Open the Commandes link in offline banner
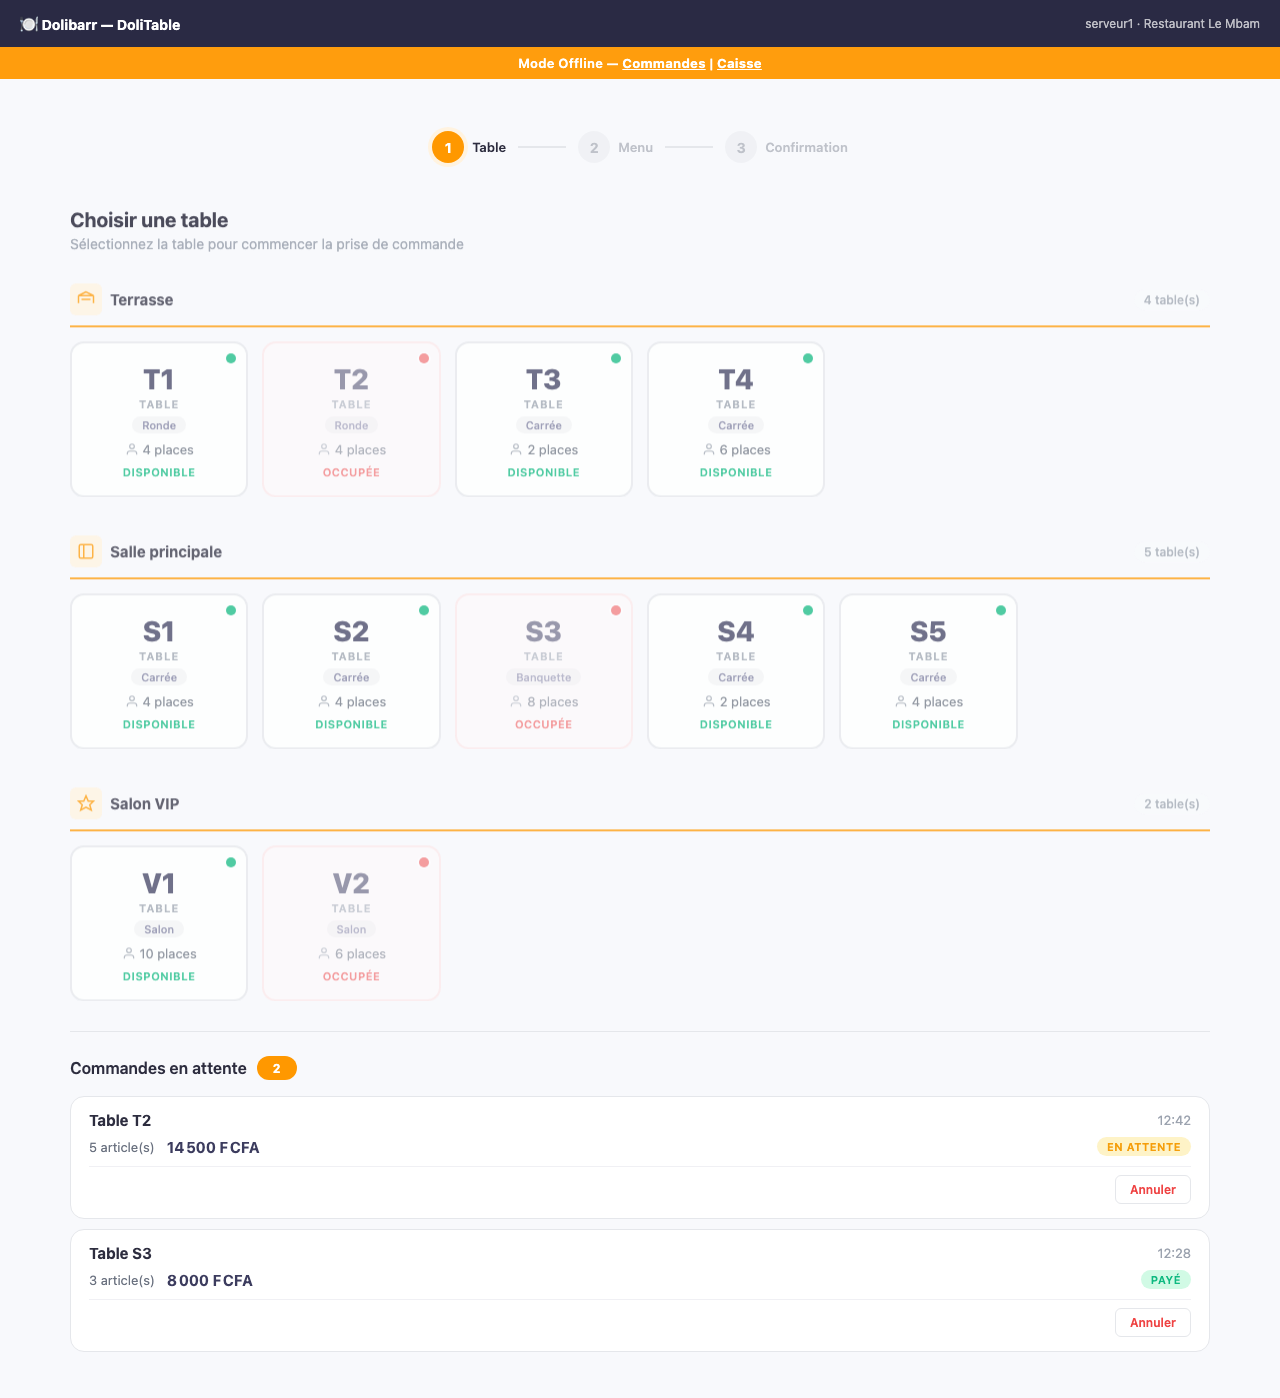The height and width of the screenshot is (1398, 1280). click(664, 63)
